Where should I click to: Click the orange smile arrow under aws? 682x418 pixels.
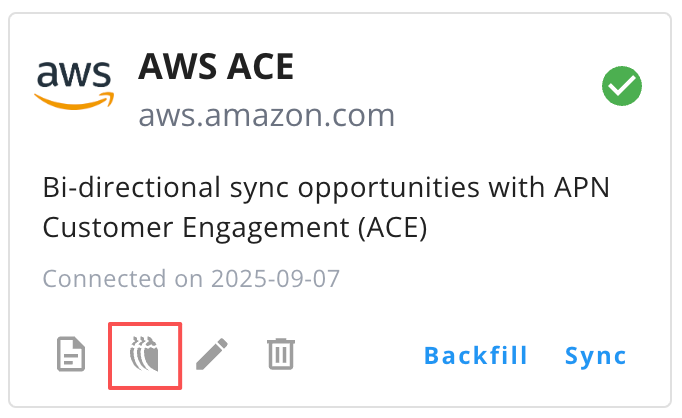coord(73,100)
